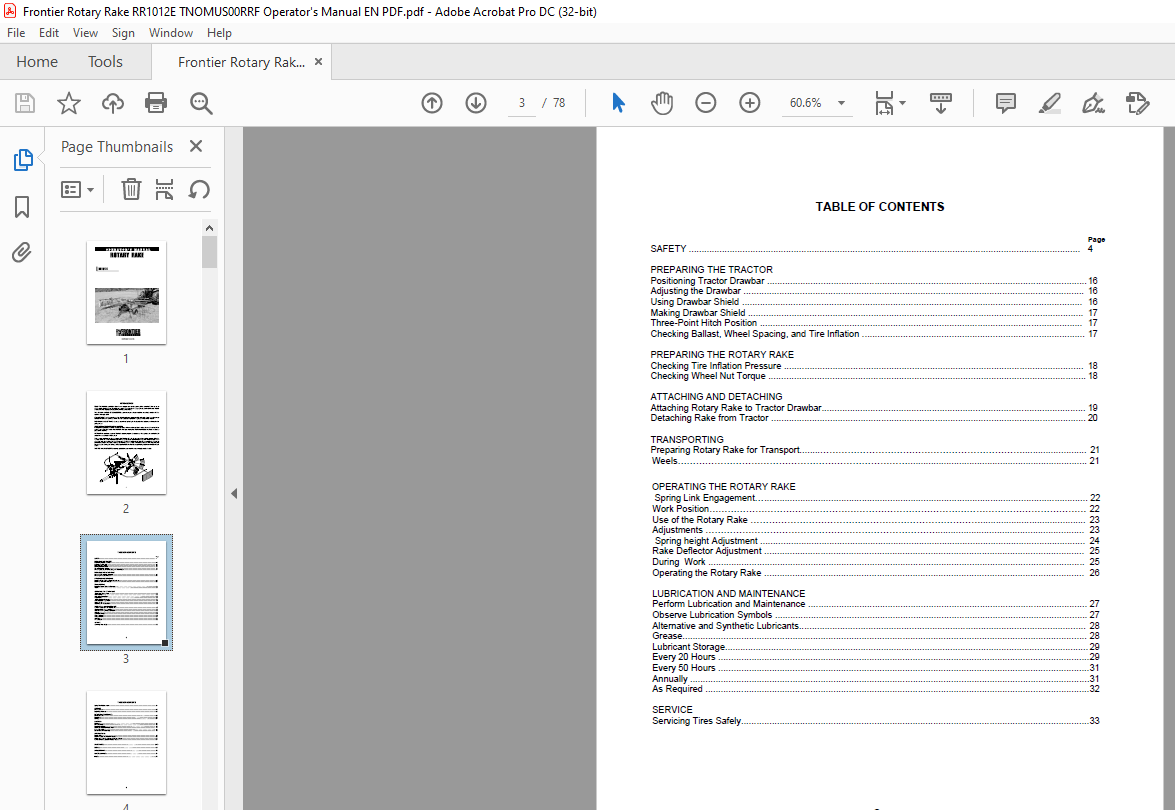Click the Edit PDF stamp icon

(x=1138, y=103)
